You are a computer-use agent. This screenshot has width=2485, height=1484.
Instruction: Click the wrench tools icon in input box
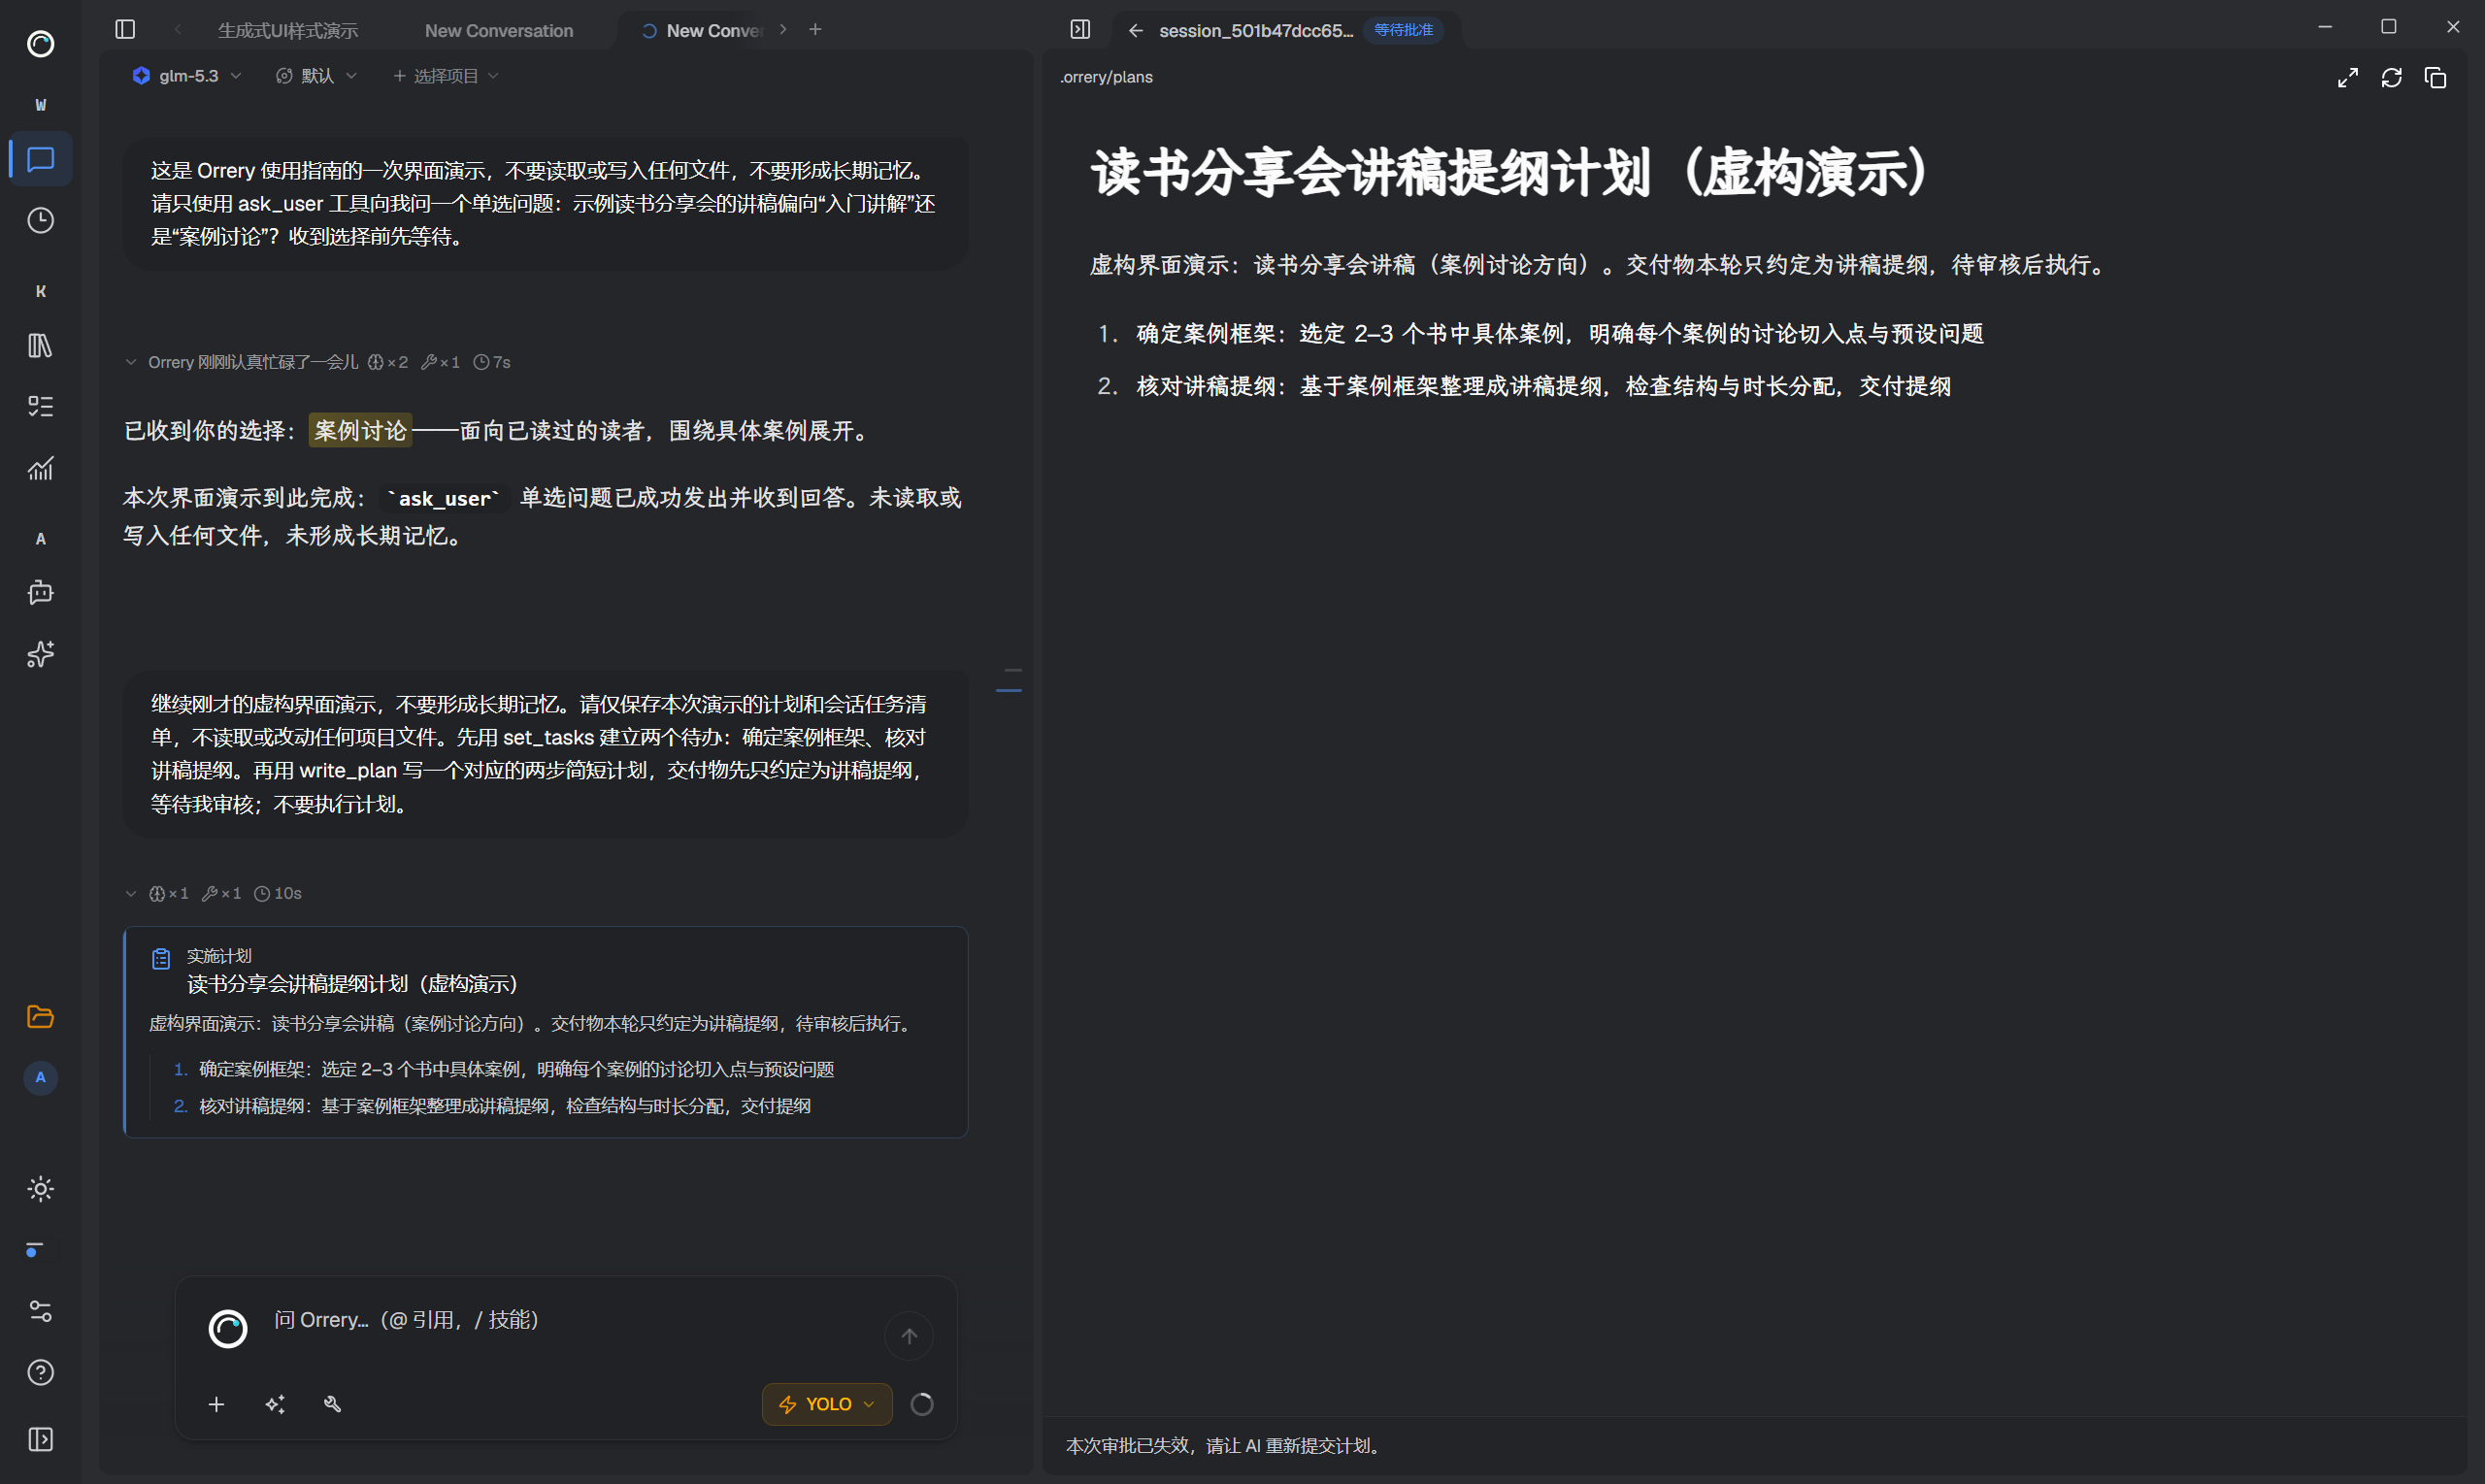coord(333,1404)
